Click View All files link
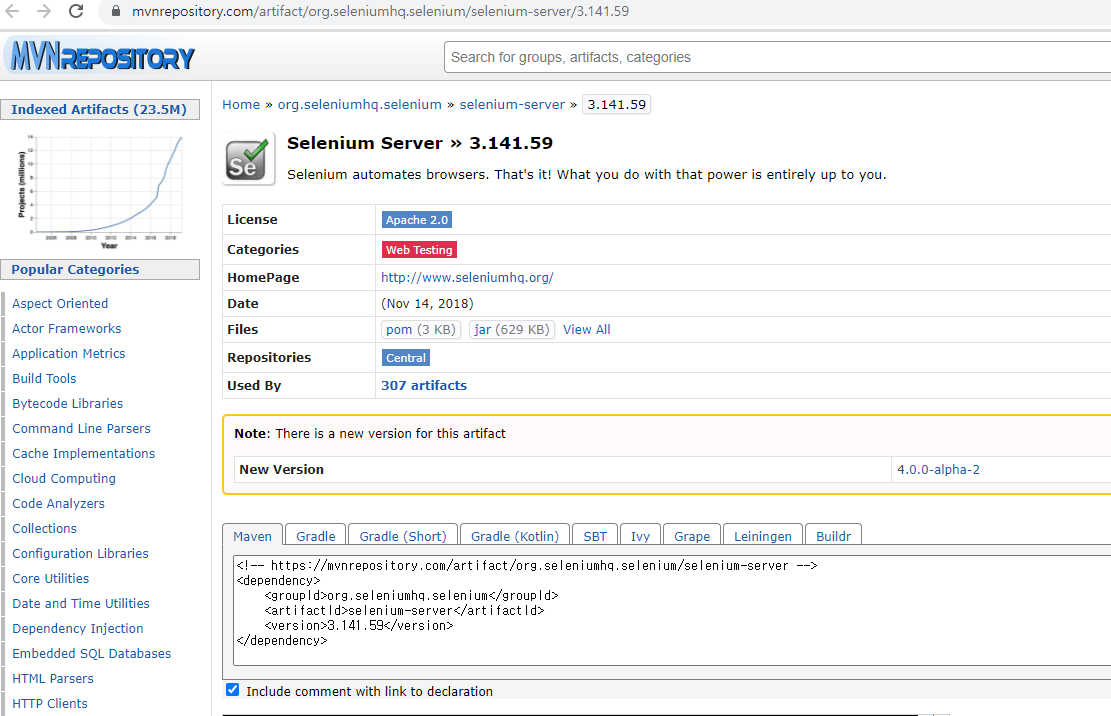Viewport: 1111px width, 716px height. pos(587,329)
